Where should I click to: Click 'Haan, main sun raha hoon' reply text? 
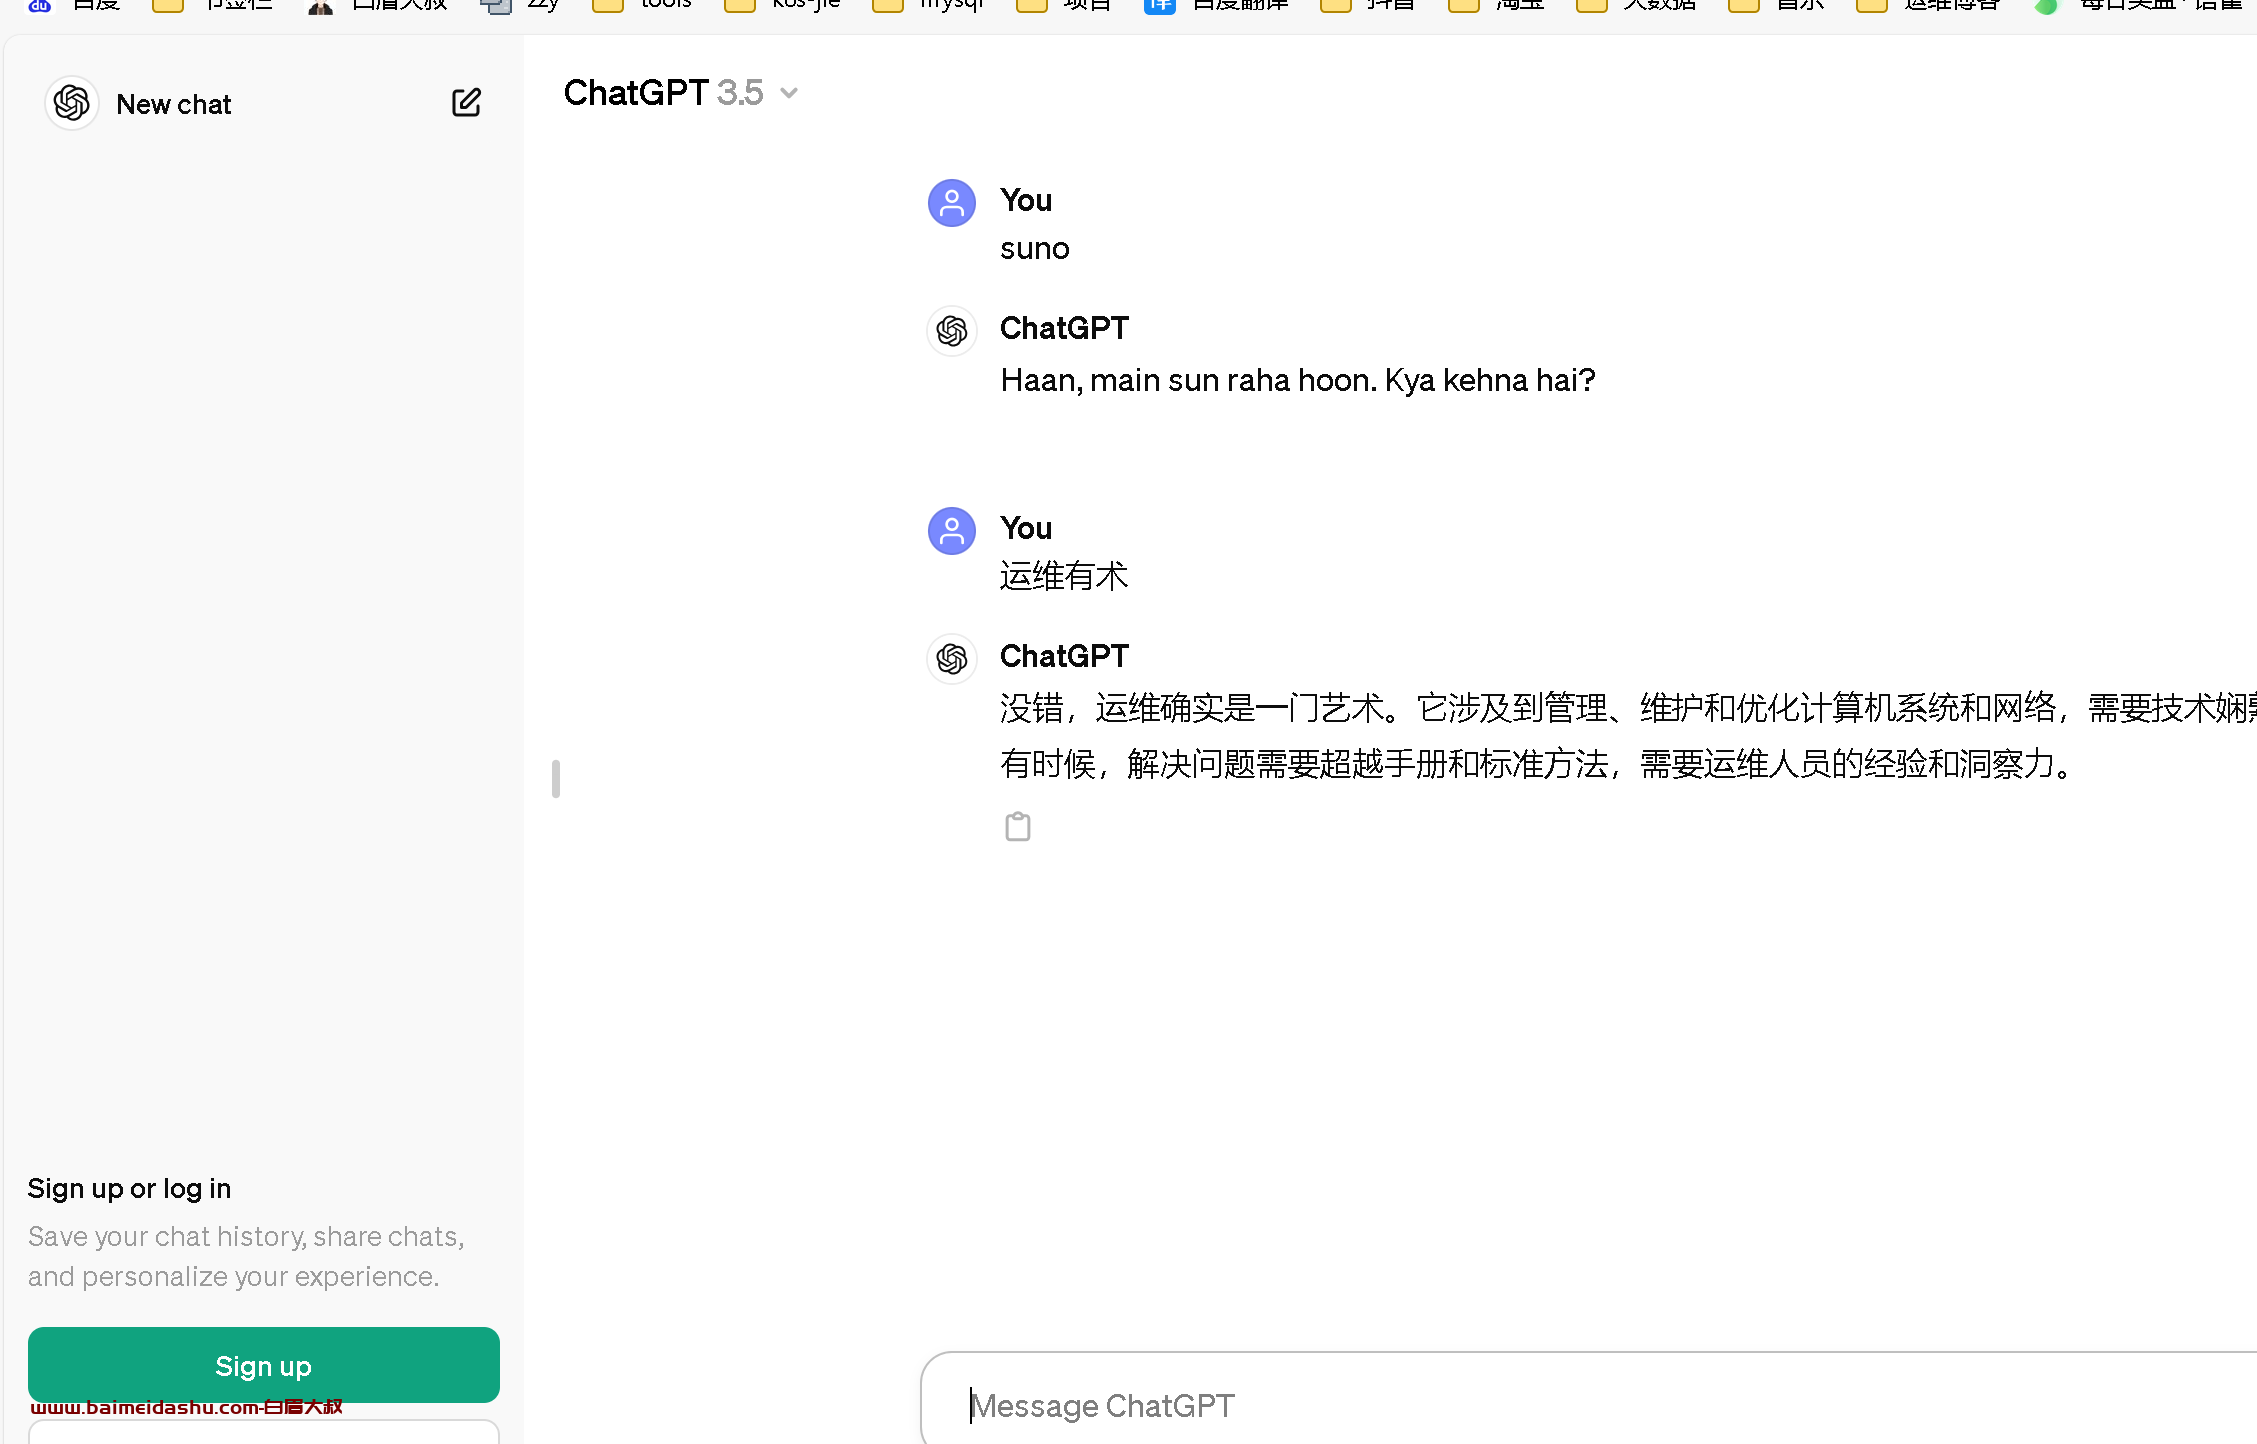point(1298,380)
